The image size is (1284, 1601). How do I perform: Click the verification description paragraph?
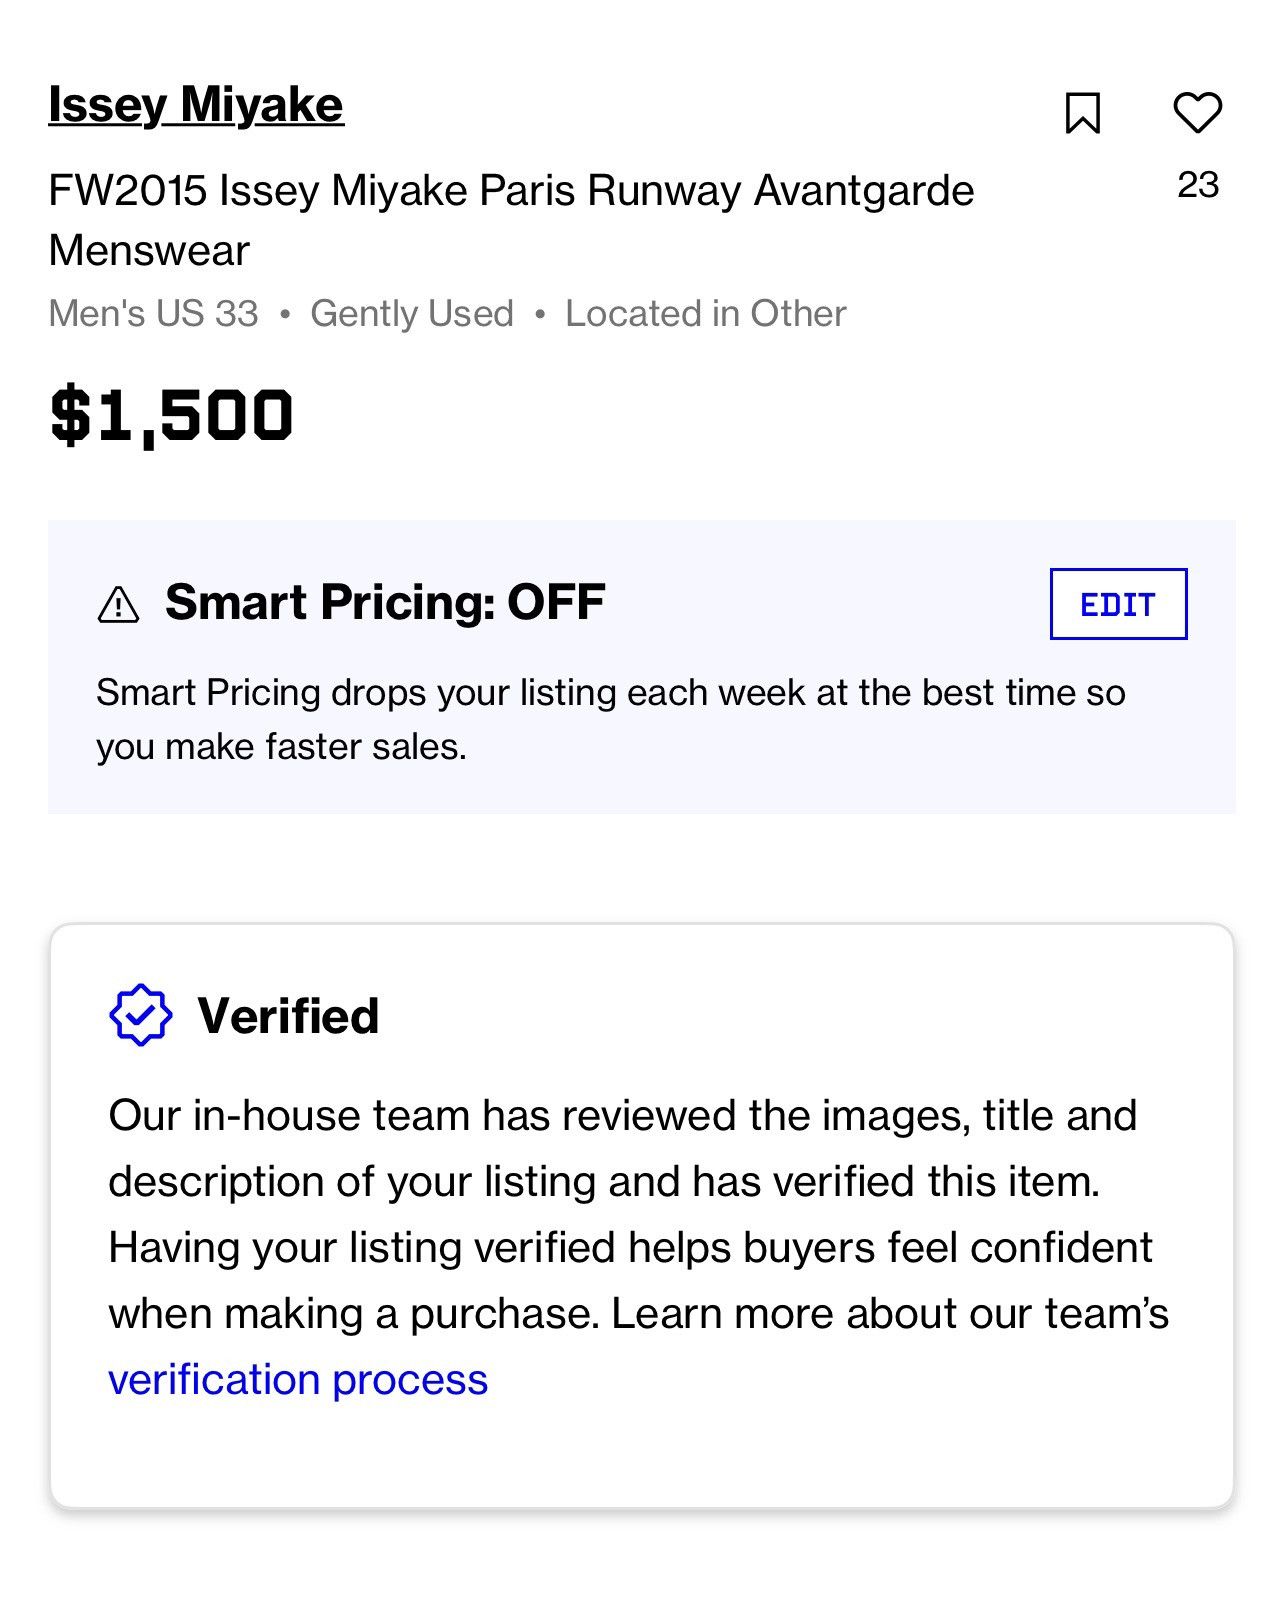638,1247
